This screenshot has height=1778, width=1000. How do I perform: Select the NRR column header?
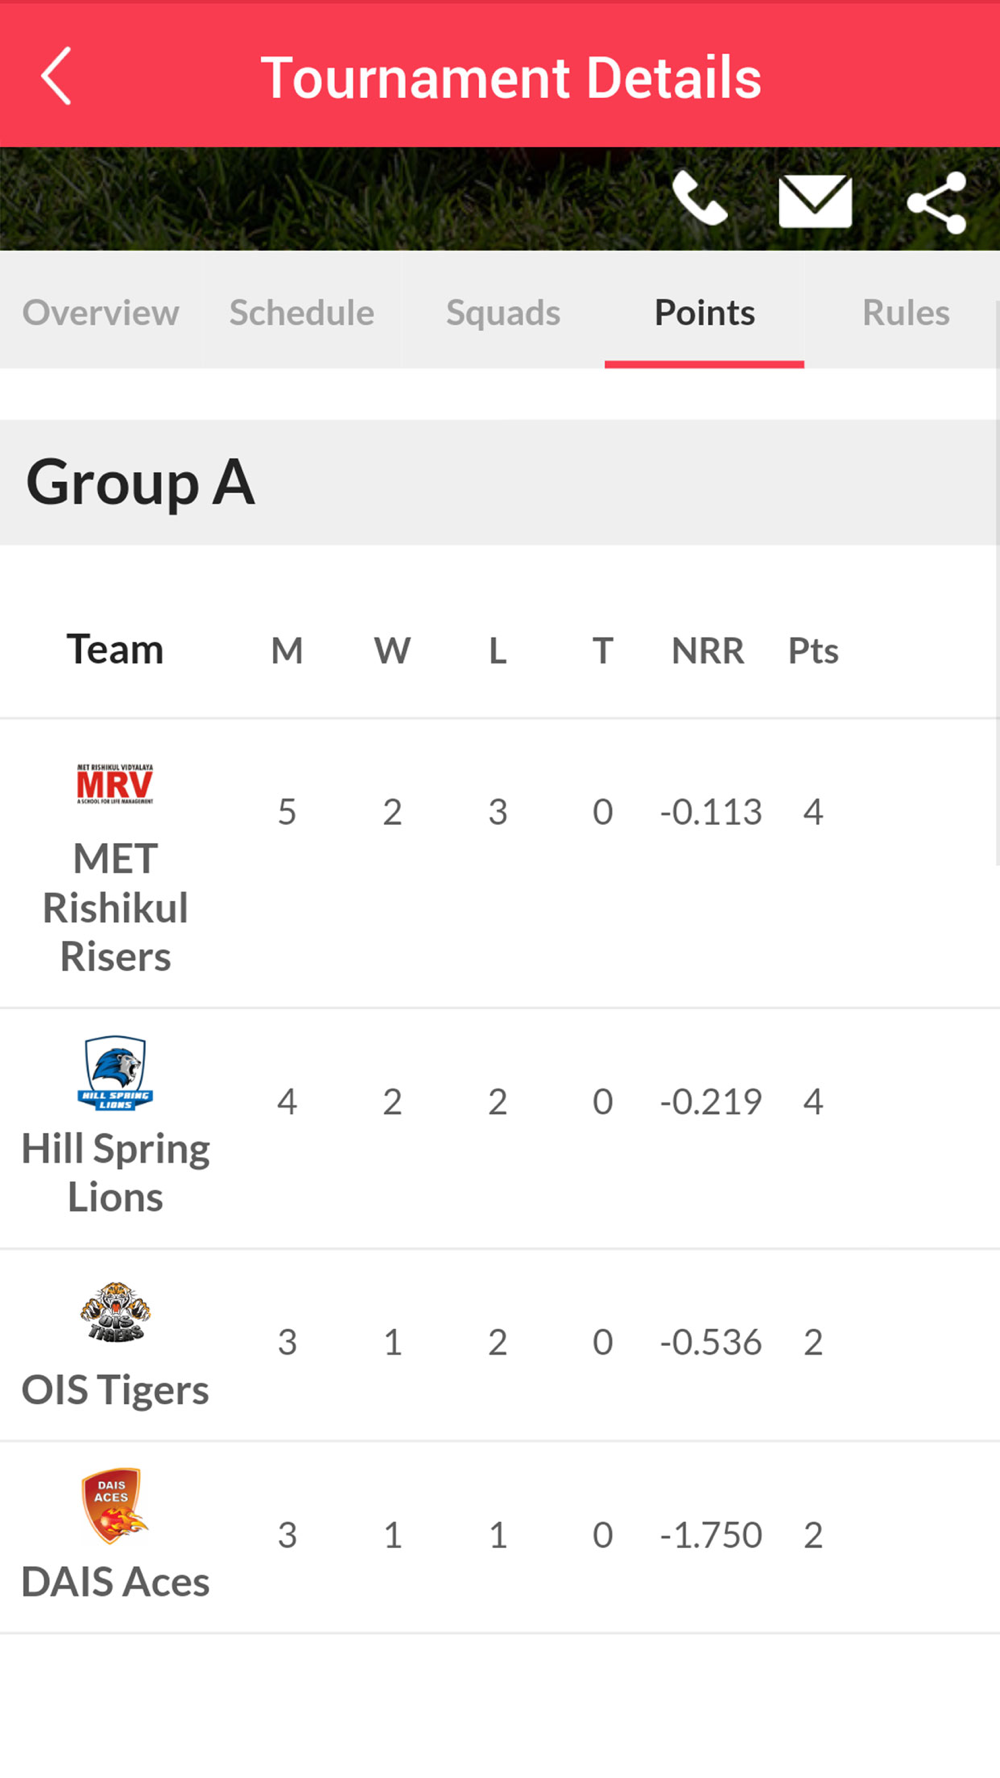coord(708,651)
